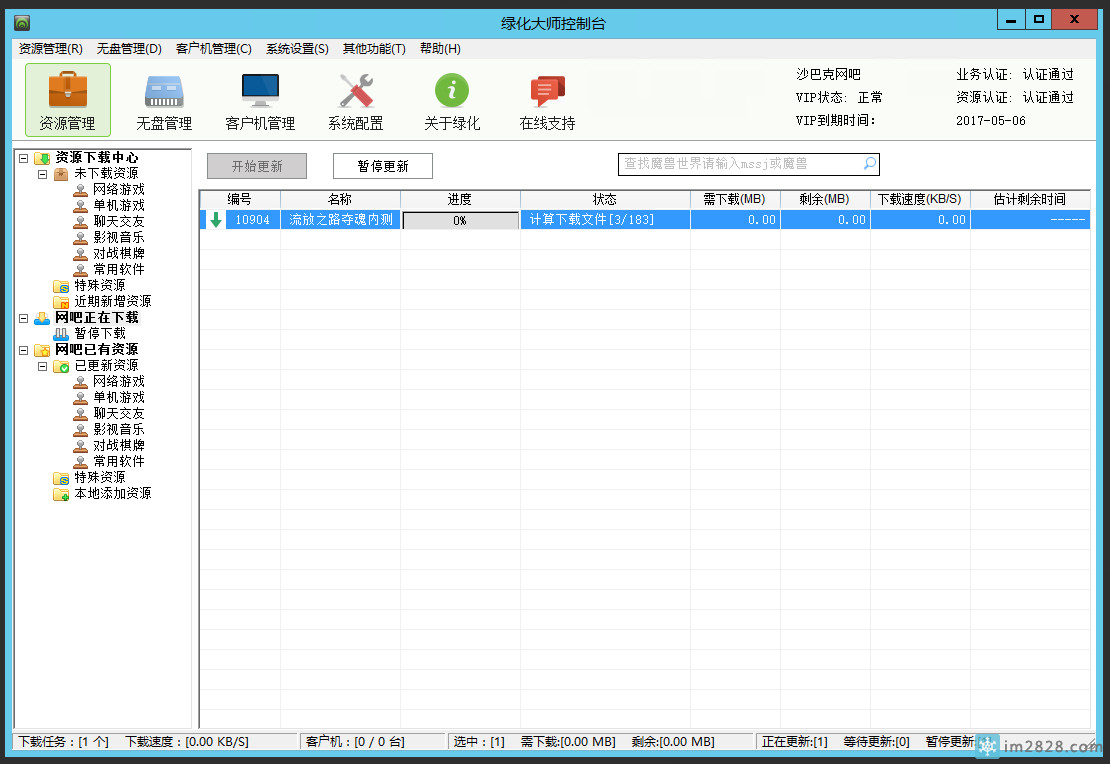
Task: Open the 客户机管理 monitor icon
Action: pos(260,91)
